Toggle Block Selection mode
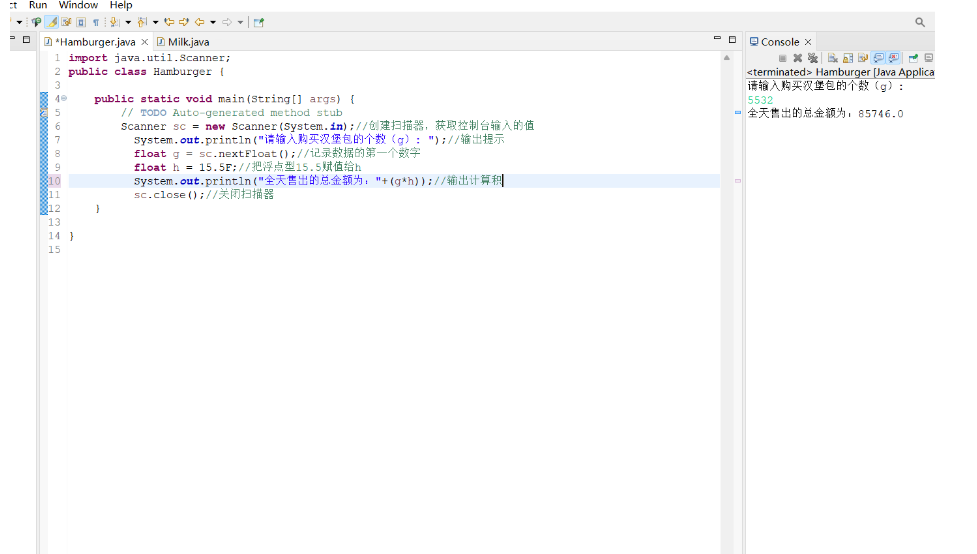This screenshot has width=977, height=554. click(x=81, y=22)
